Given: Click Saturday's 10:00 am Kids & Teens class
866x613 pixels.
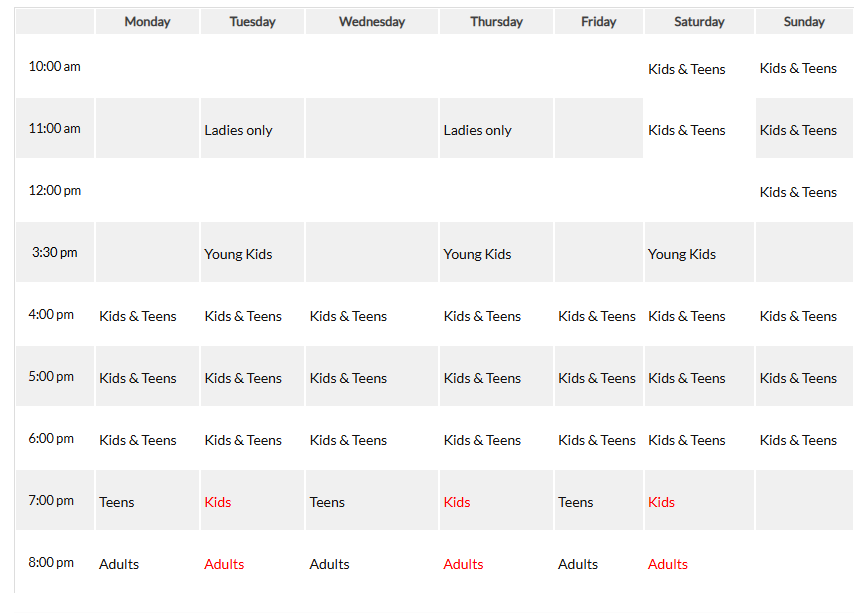Looking at the screenshot, I should point(687,69).
